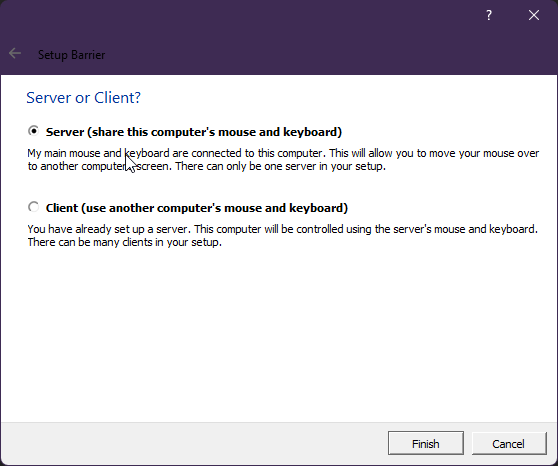Choose the bold Server share mouse and keyboard label

[194, 132]
